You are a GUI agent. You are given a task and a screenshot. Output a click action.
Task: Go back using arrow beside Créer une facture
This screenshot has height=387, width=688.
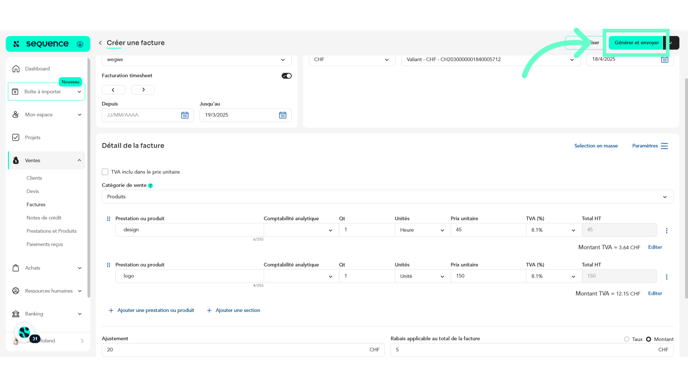pyautogui.click(x=100, y=43)
